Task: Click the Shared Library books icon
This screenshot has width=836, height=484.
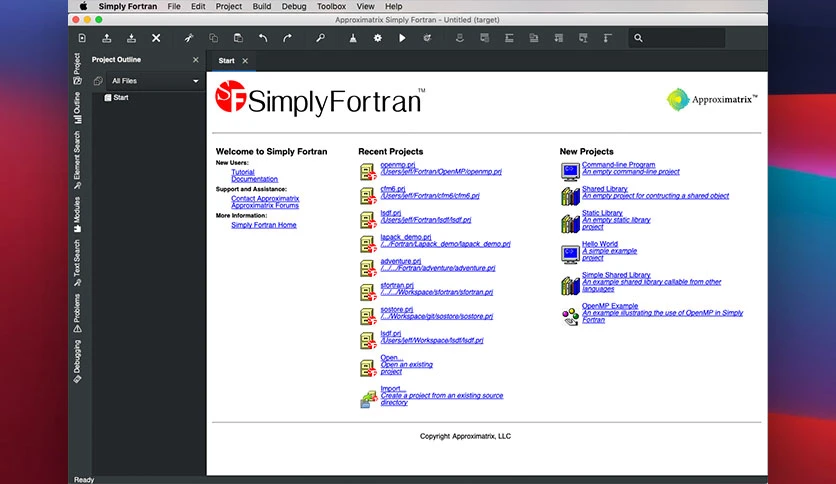Action: (570, 196)
